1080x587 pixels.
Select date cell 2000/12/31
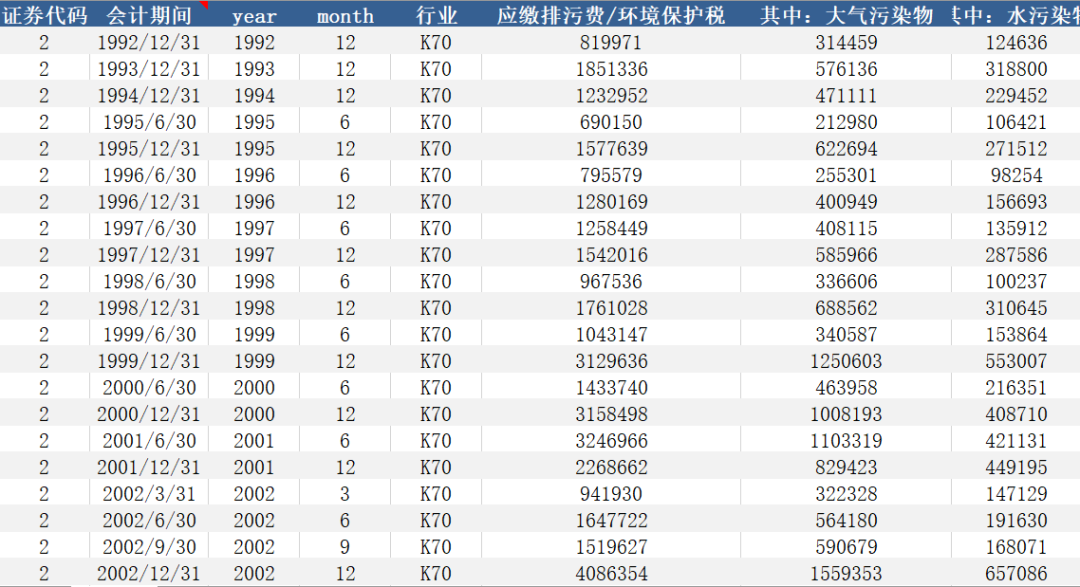tap(149, 414)
